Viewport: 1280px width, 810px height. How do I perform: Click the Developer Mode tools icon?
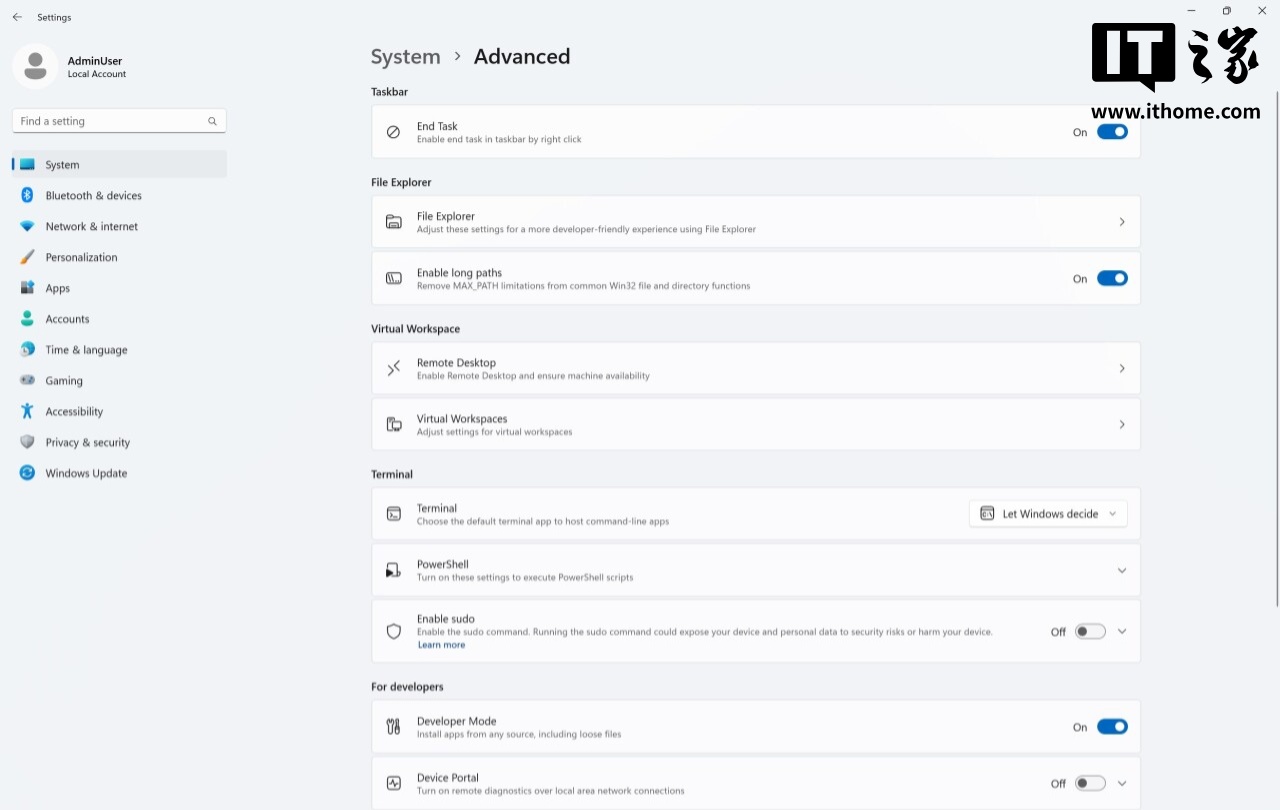[394, 727]
